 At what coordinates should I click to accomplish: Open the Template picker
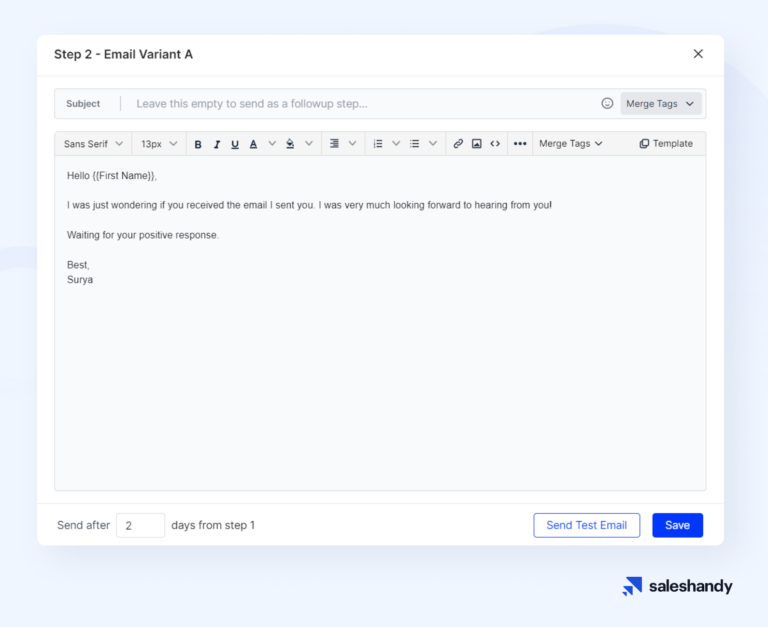point(666,144)
